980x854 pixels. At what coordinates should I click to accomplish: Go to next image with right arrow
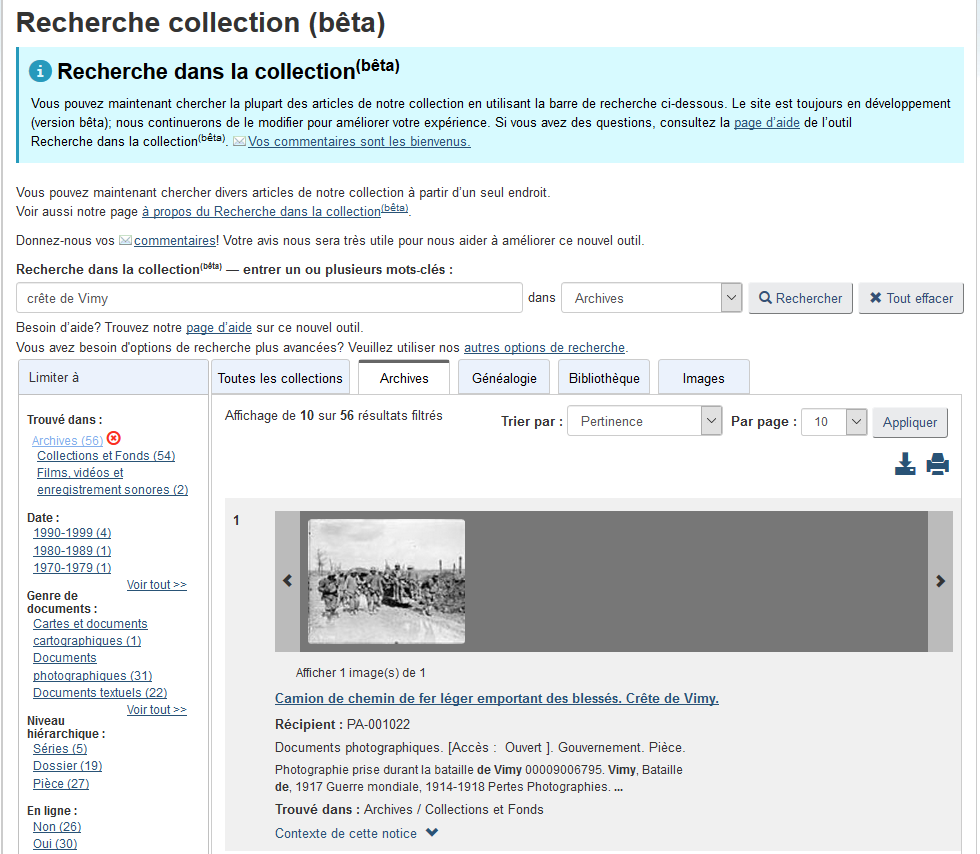940,581
